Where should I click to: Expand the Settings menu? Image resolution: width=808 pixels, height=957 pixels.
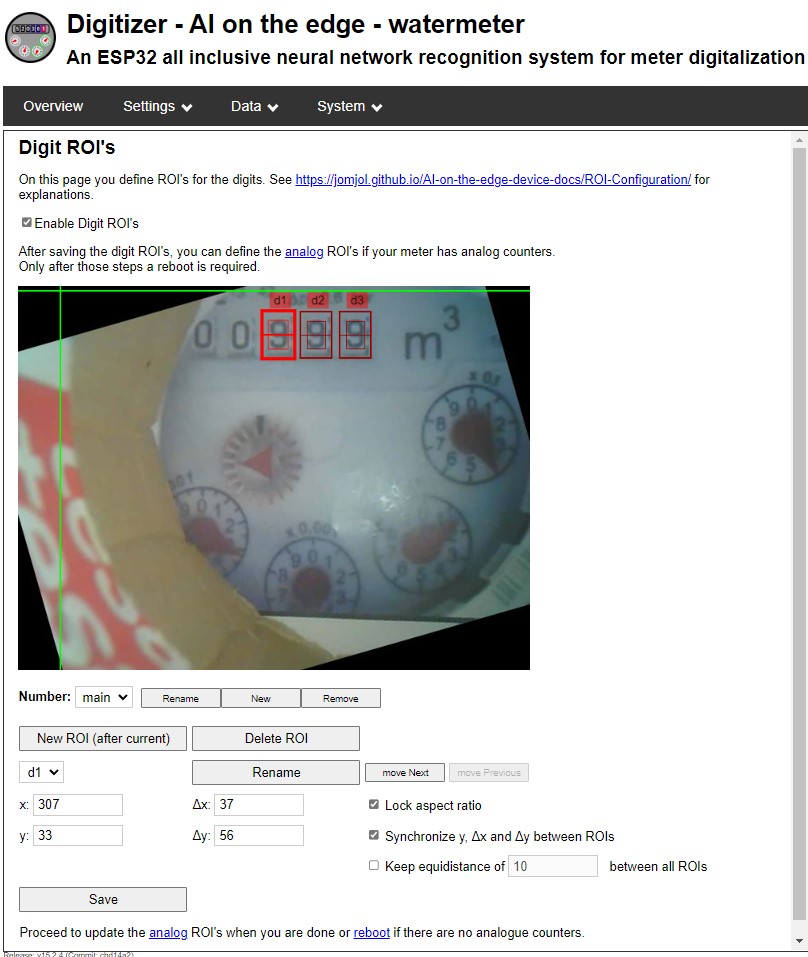click(x=157, y=106)
